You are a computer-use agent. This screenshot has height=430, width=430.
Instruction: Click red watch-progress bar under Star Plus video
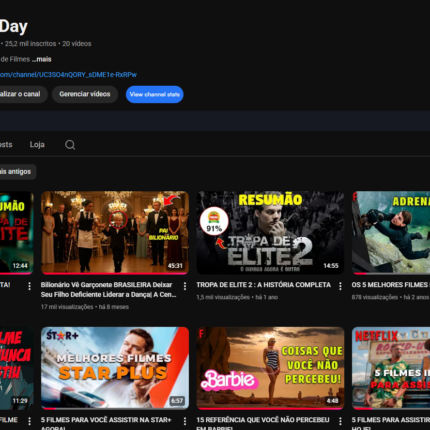[49, 409]
